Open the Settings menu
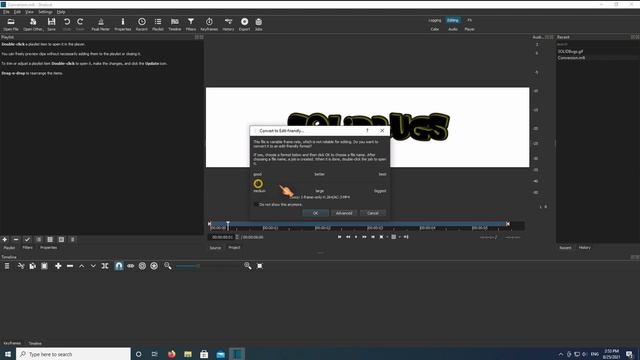 (x=45, y=12)
